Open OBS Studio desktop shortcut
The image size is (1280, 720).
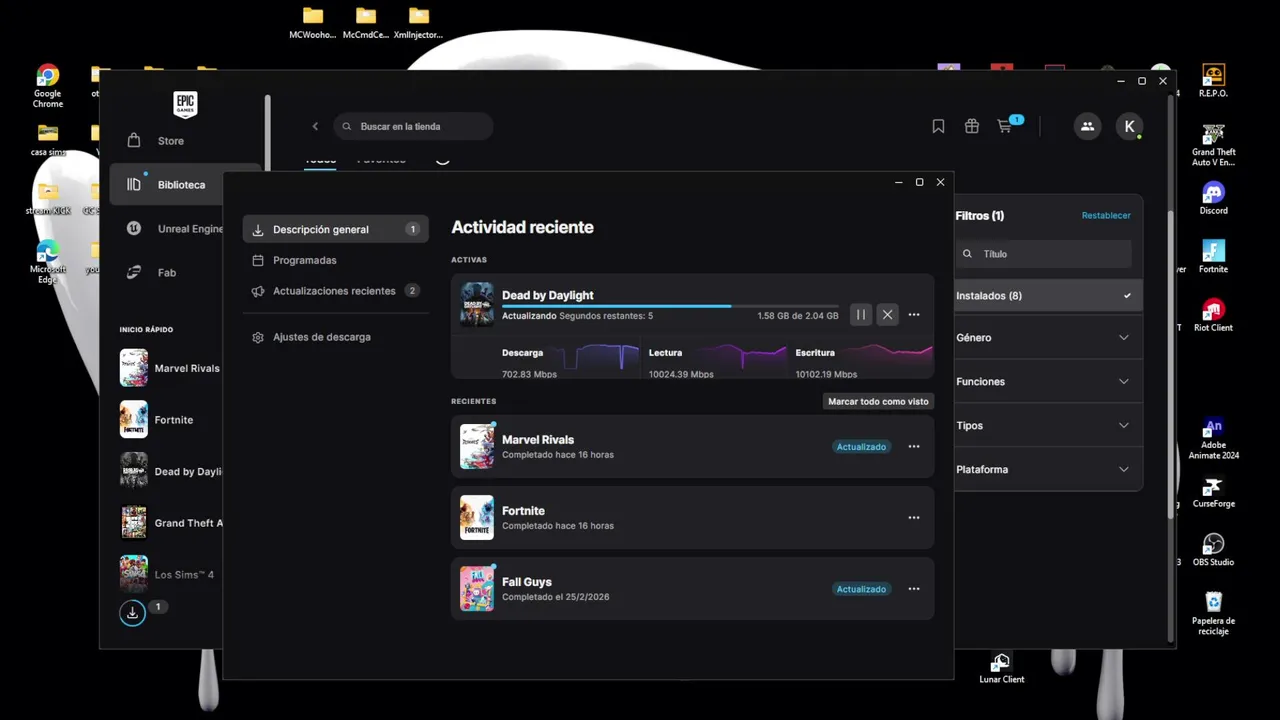1213,550
